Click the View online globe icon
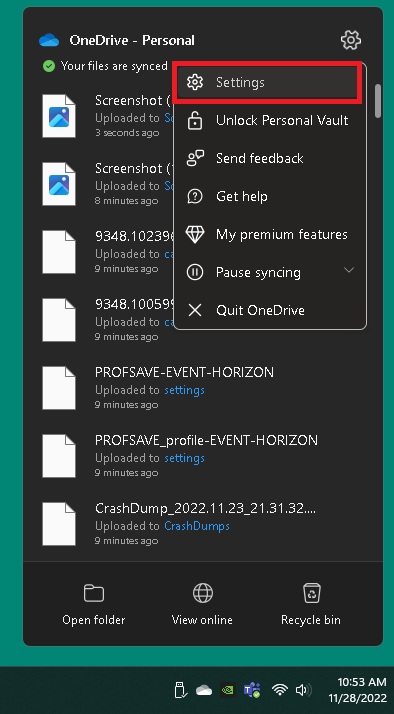The height and width of the screenshot is (714, 394). click(x=203, y=593)
